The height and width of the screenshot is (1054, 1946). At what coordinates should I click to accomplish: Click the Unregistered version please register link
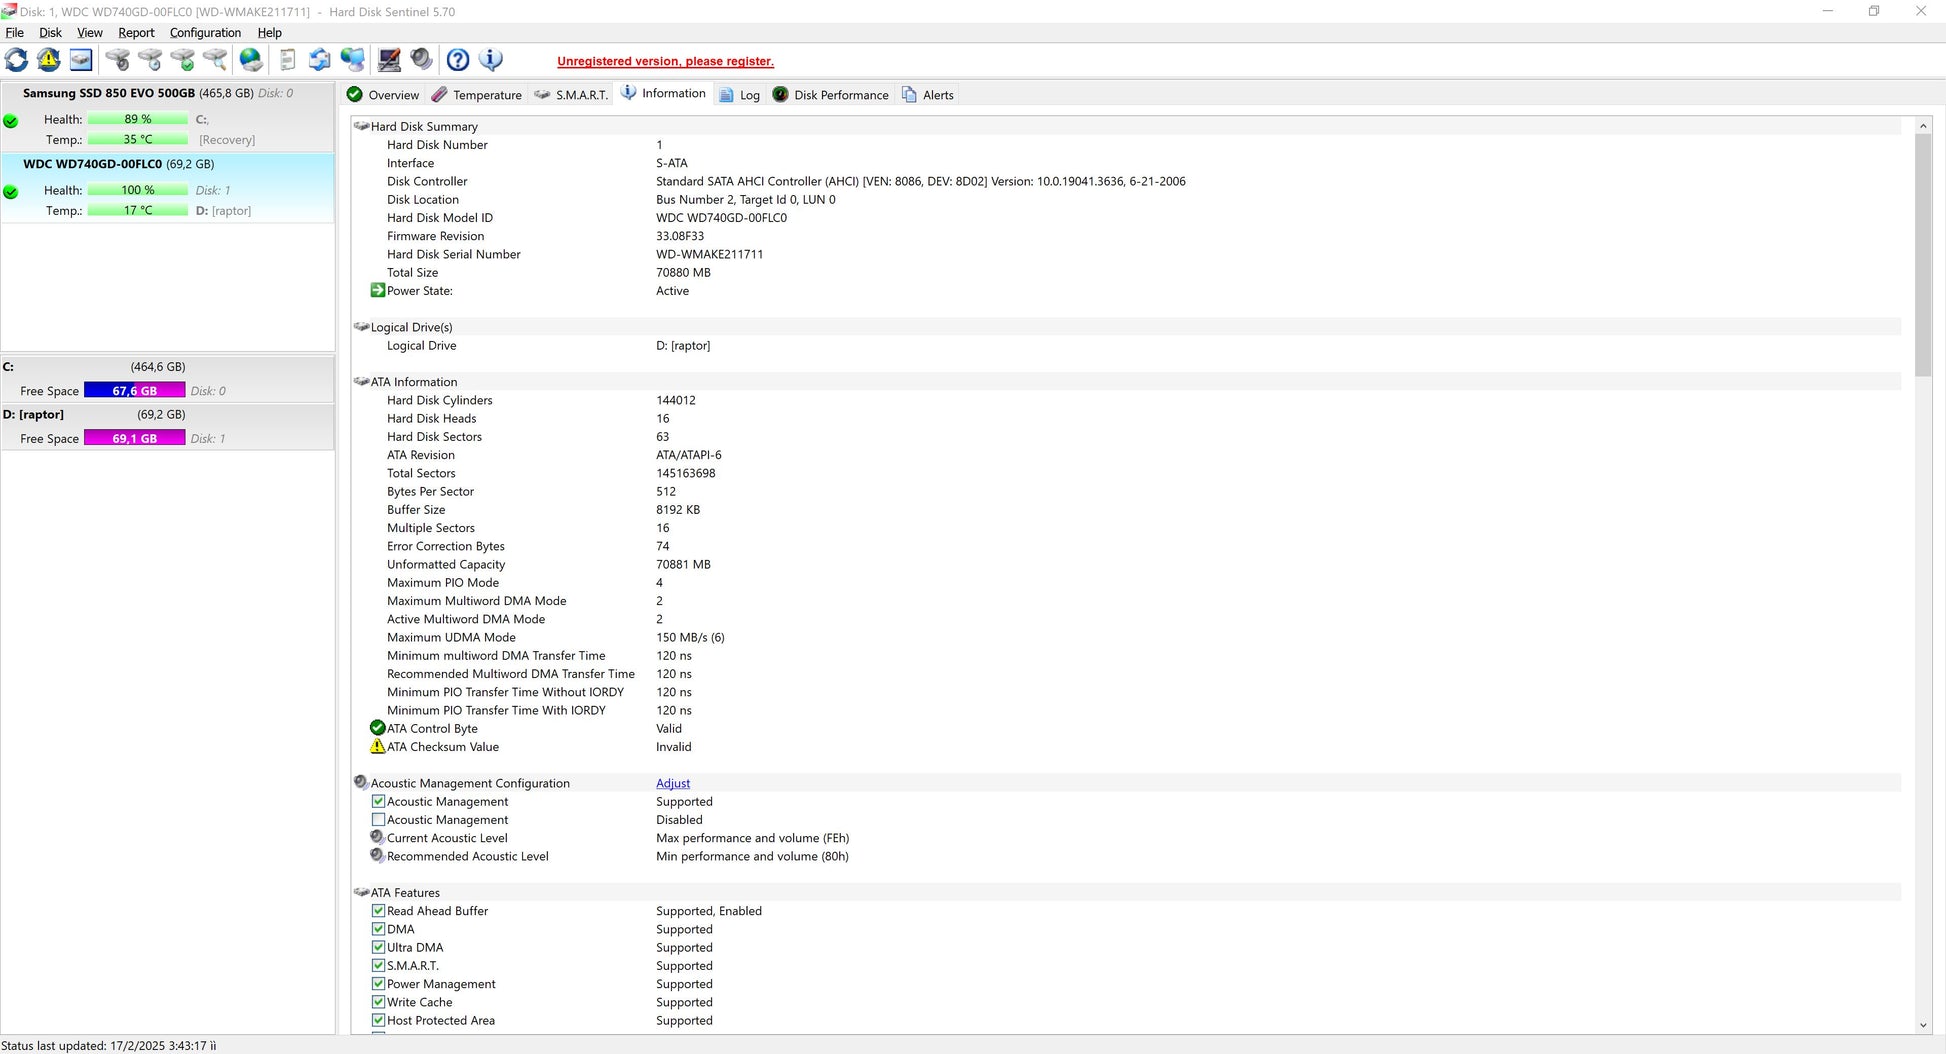[665, 62]
